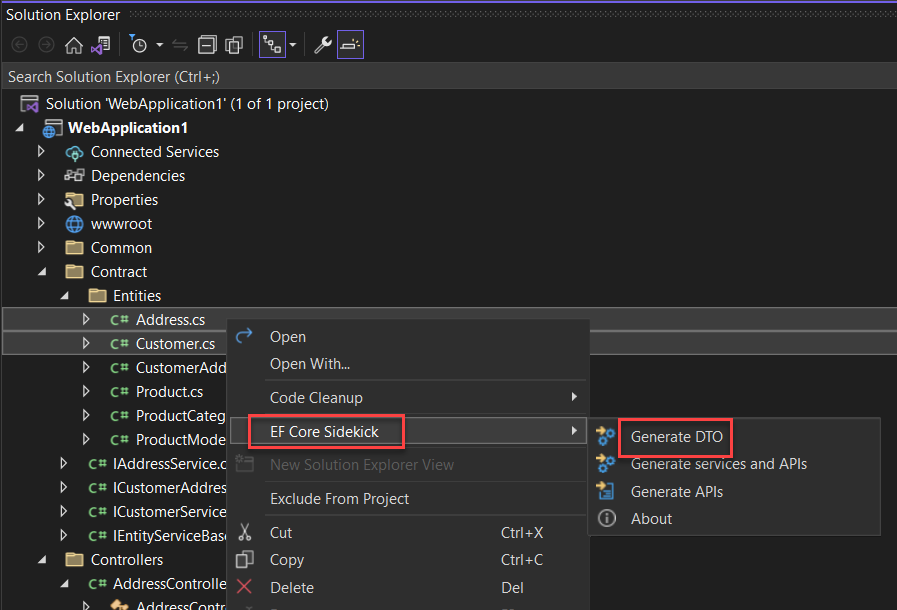Collapse the Entities folder
897x610 pixels.
tap(65, 296)
